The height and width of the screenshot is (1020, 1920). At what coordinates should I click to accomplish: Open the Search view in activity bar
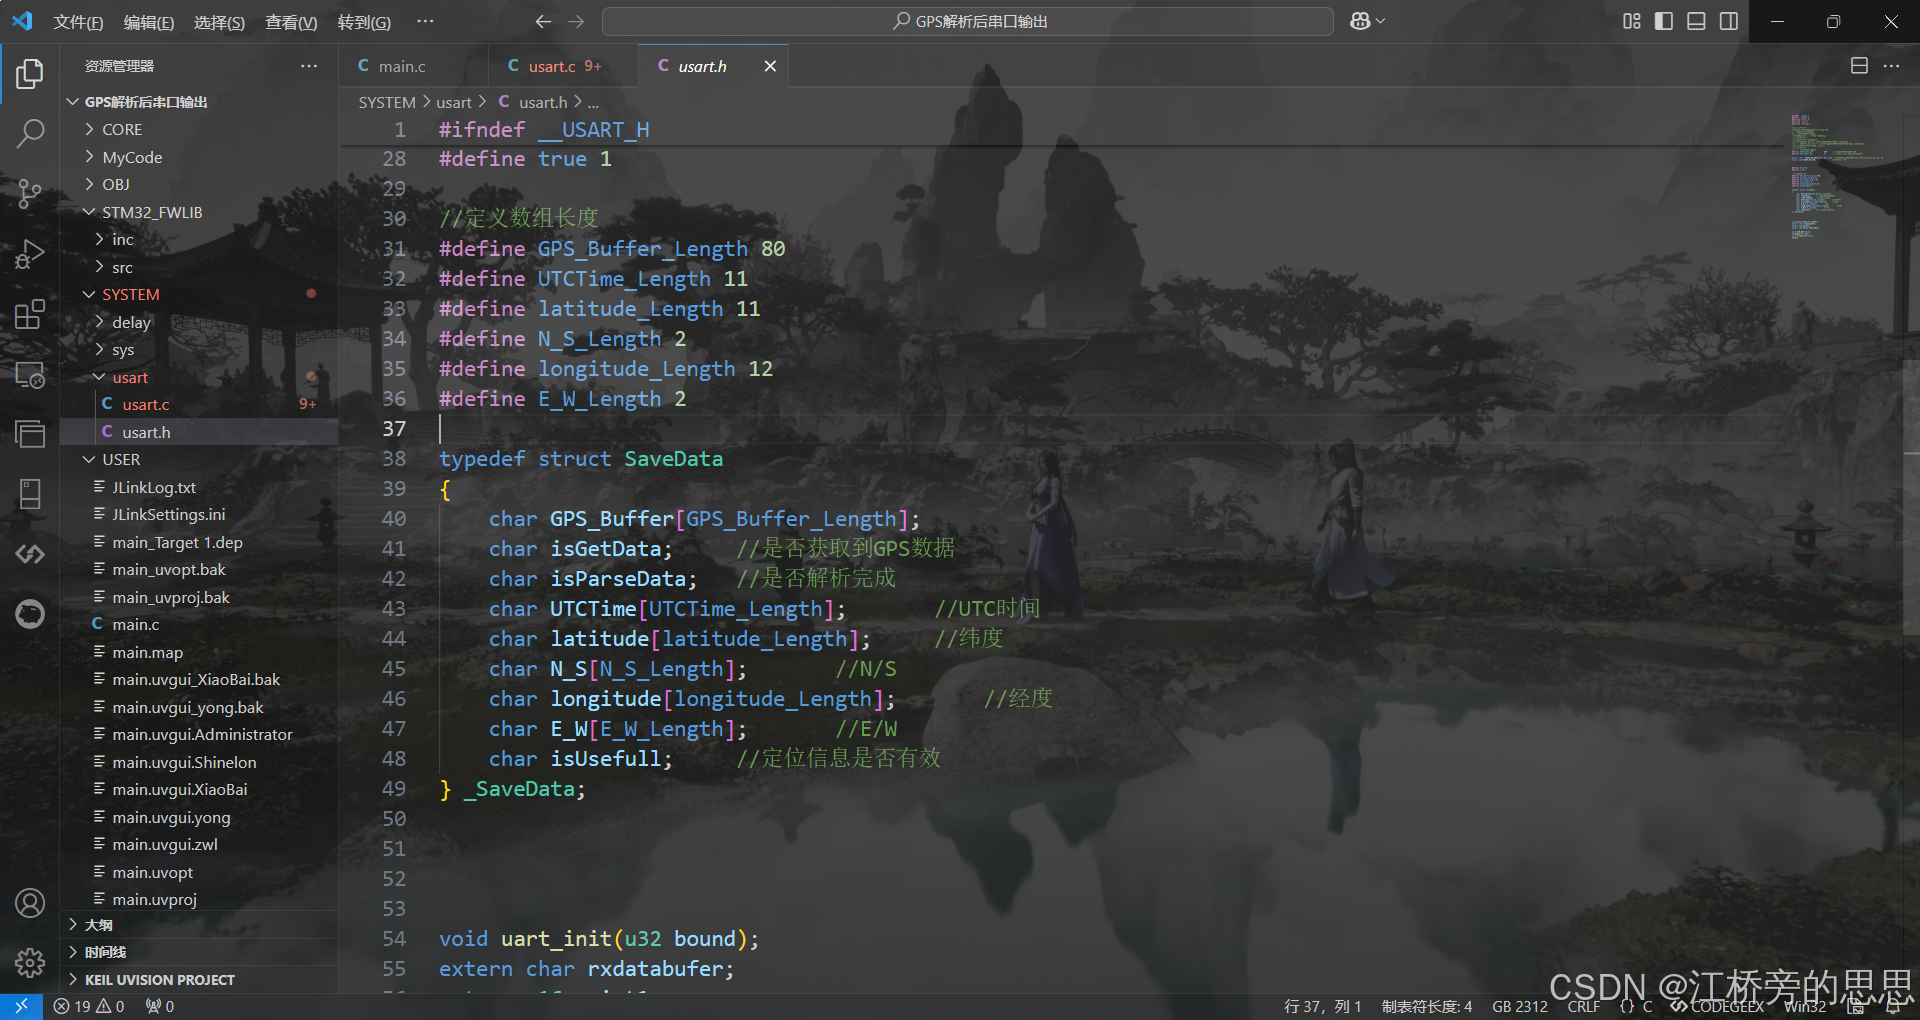pos(30,133)
